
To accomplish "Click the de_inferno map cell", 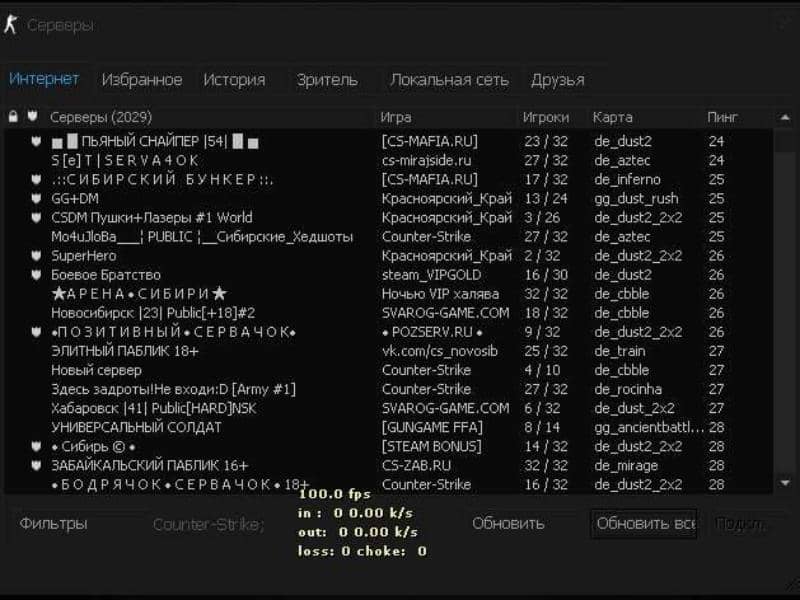I will (627, 180).
